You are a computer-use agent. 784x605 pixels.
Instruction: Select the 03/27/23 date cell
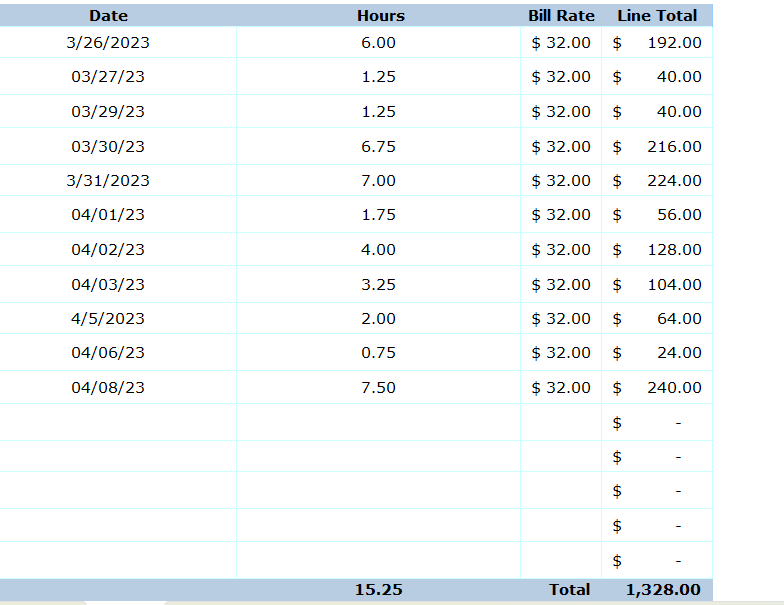pyautogui.click(x=108, y=77)
